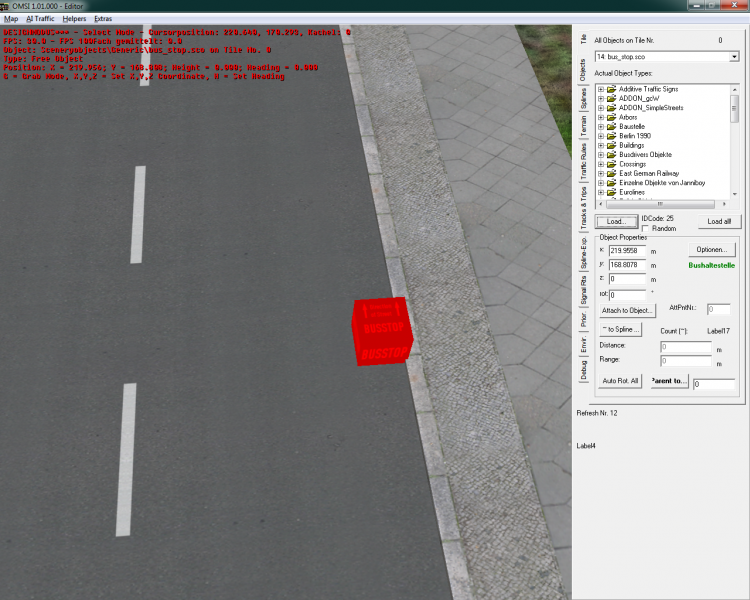This screenshot has height=600, width=750.
Task: Click the object tree horizontal scrollbar thumb
Action: pyautogui.click(x=660, y=204)
